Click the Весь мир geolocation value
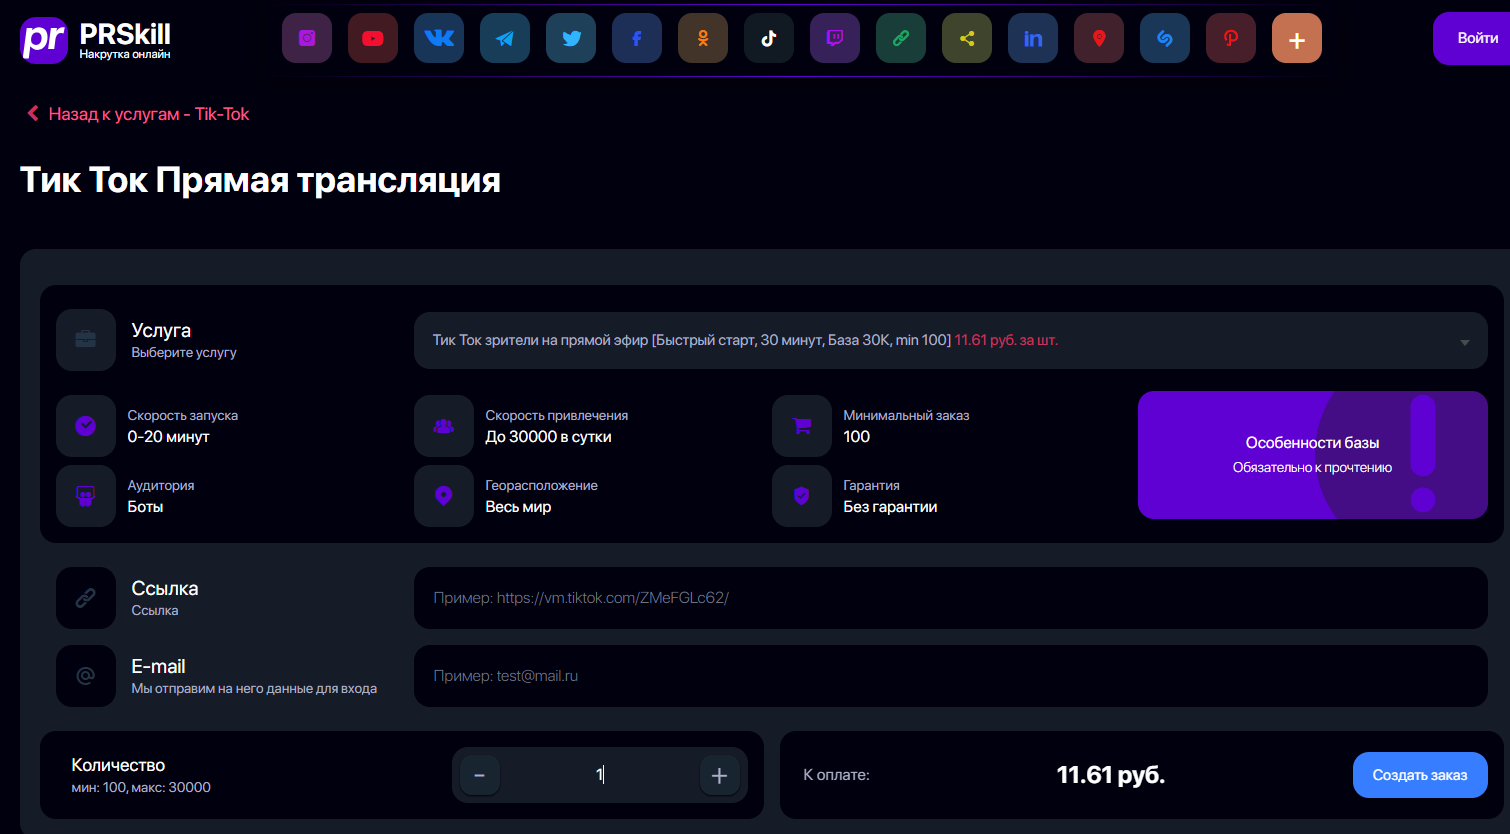 pyautogui.click(x=518, y=507)
